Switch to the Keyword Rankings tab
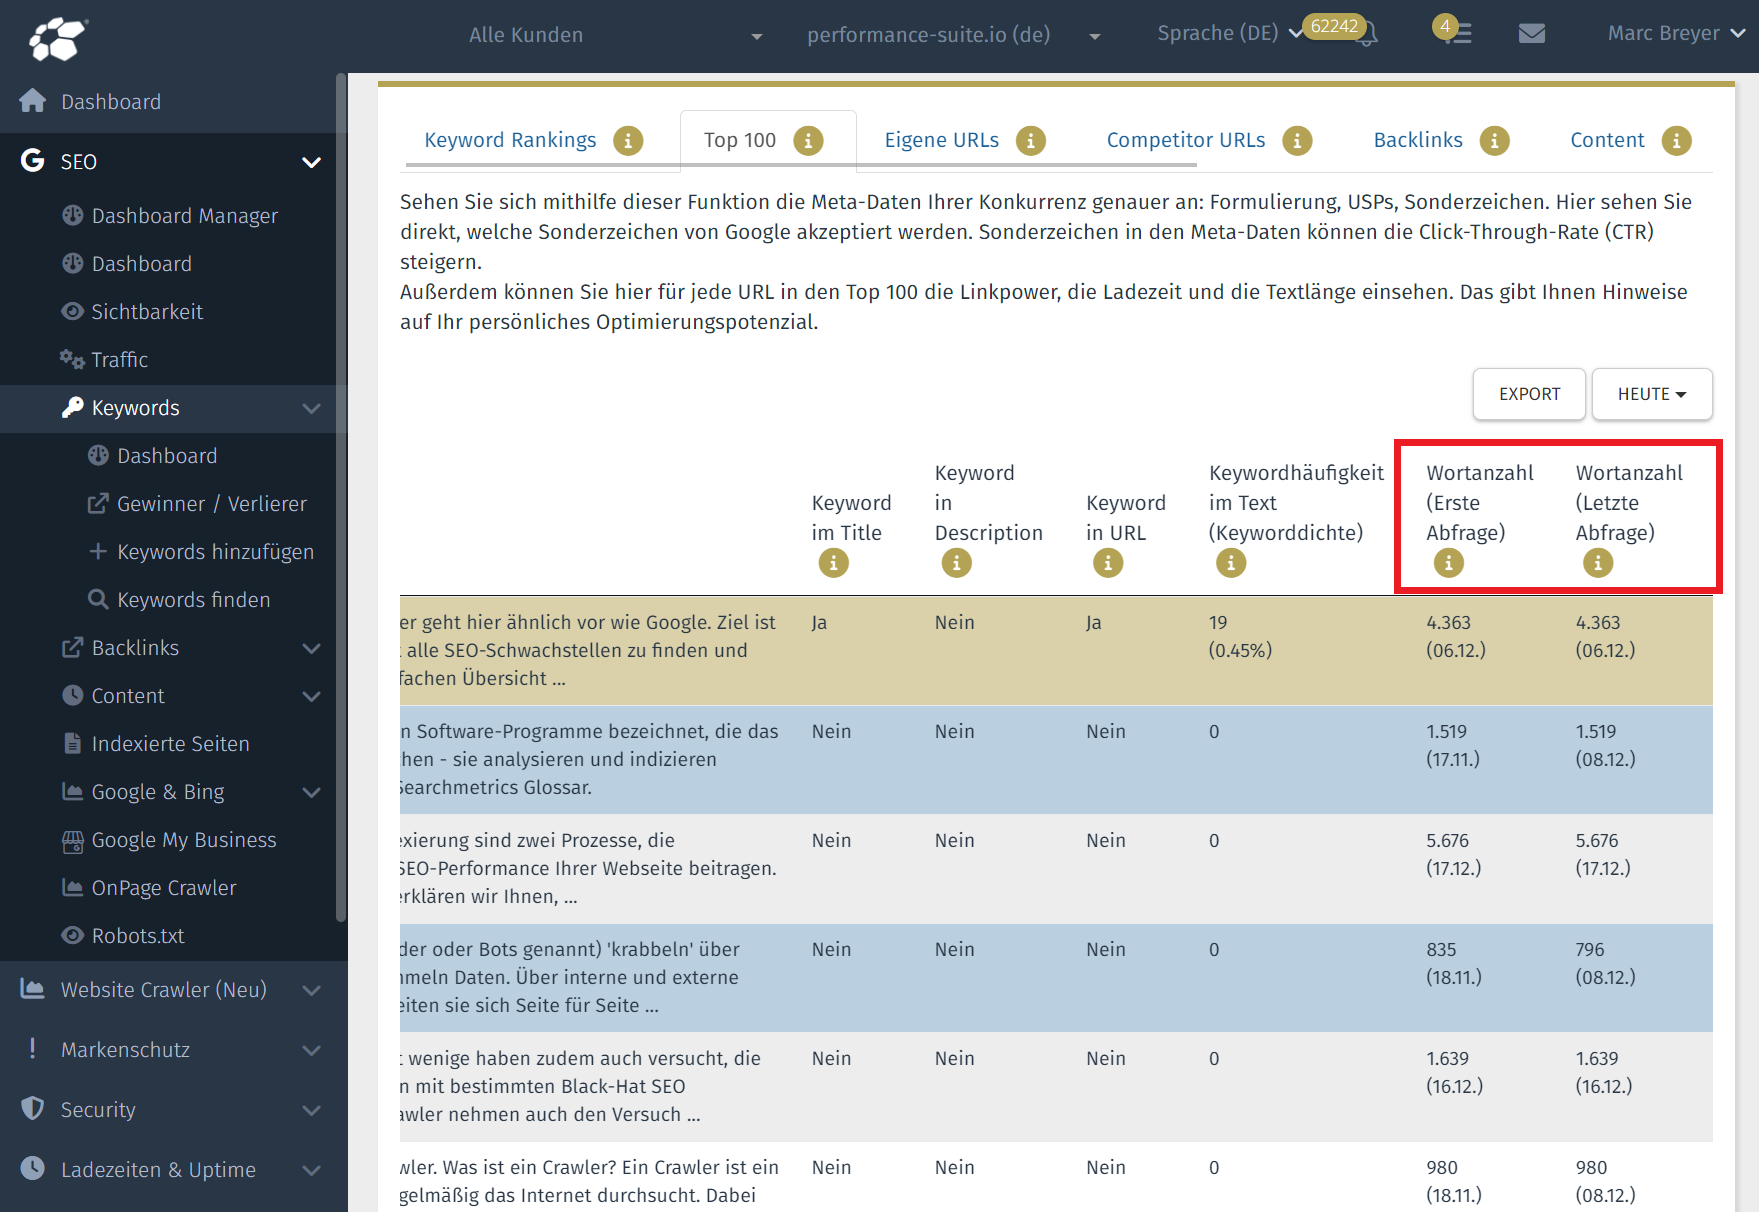The height and width of the screenshot is (1212, 1759). tap(510, 140)
